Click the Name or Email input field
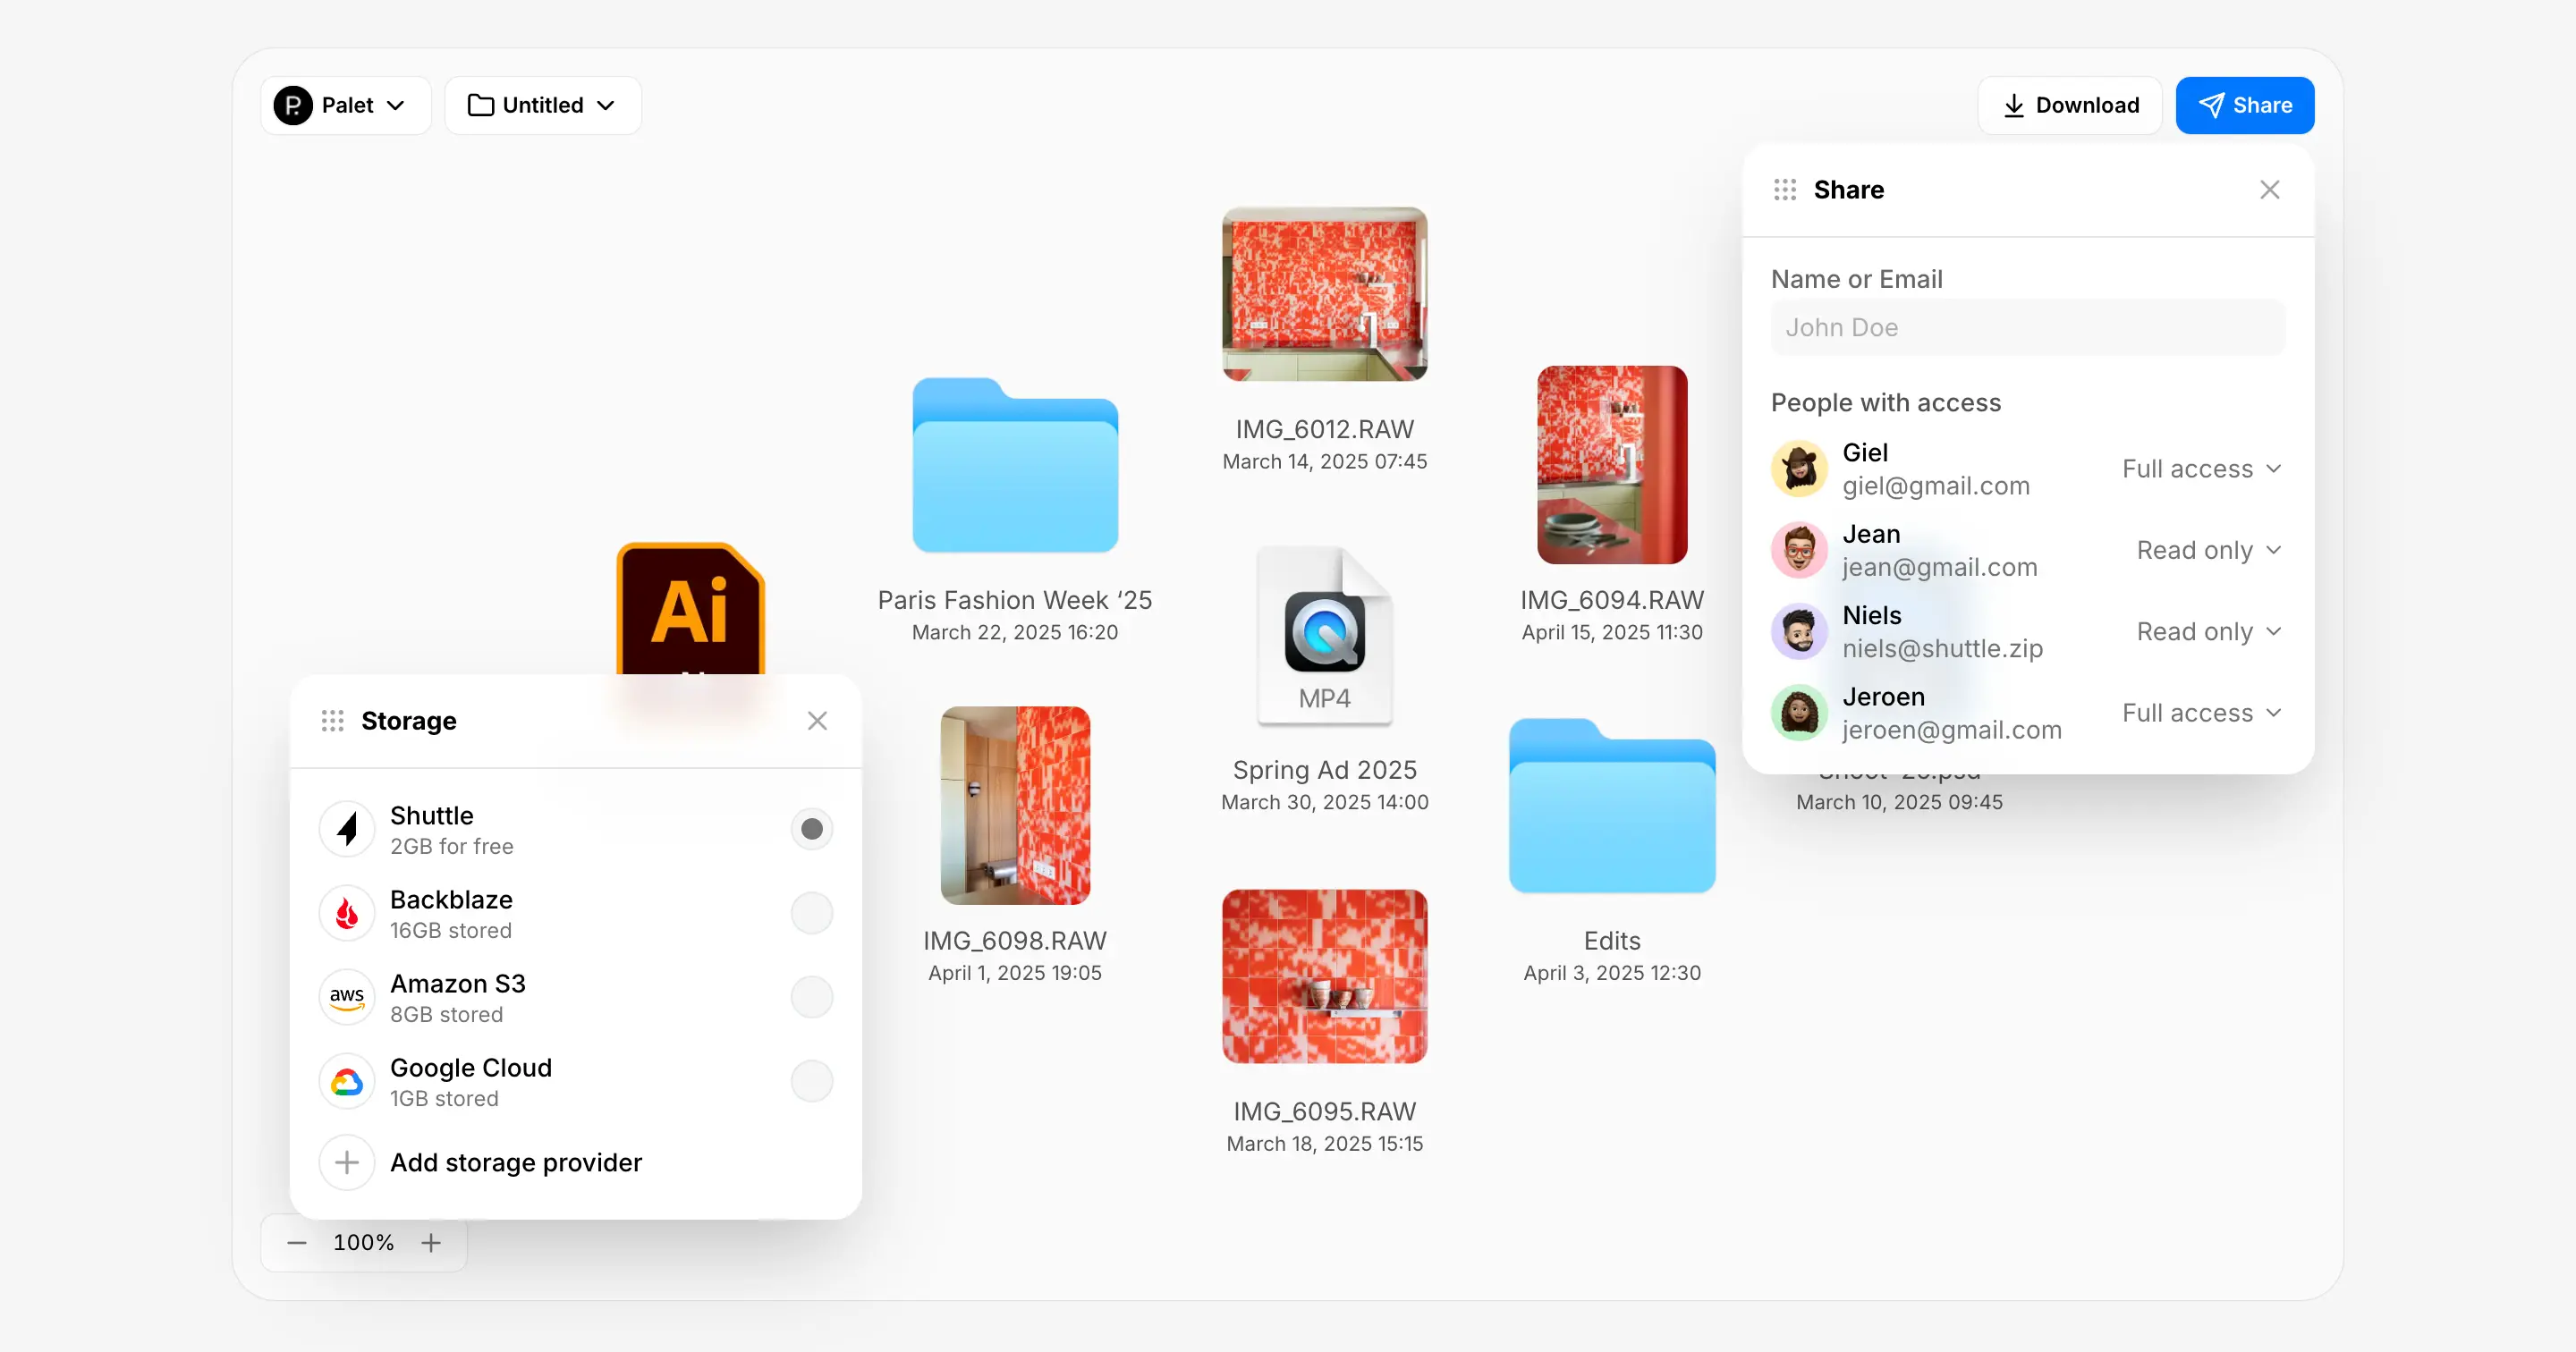 pos(2028,327)
